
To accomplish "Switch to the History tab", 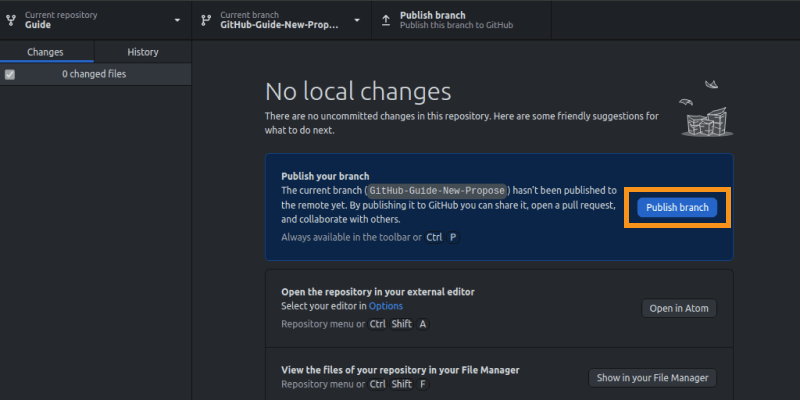I will 143,52.
